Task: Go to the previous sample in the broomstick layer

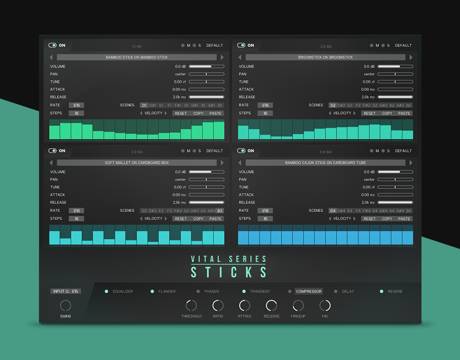Action: click(240, 57)
